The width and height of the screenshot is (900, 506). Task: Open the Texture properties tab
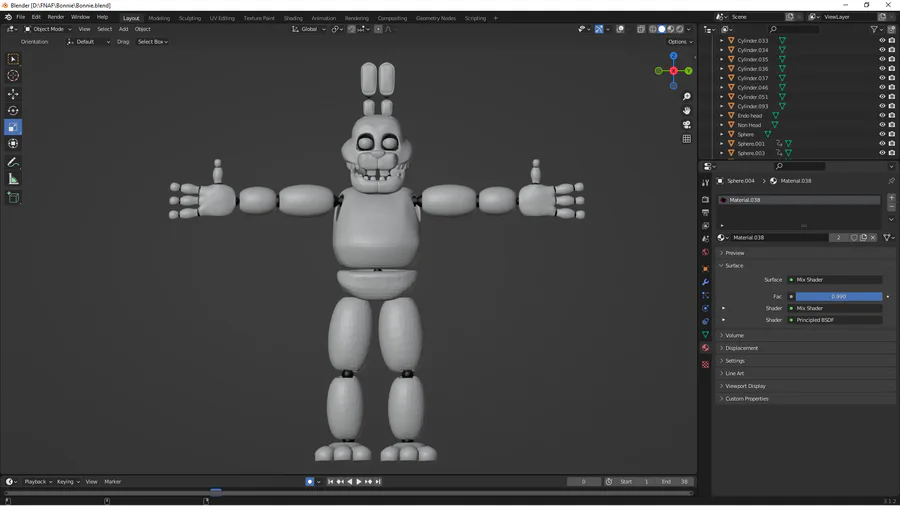705,364
